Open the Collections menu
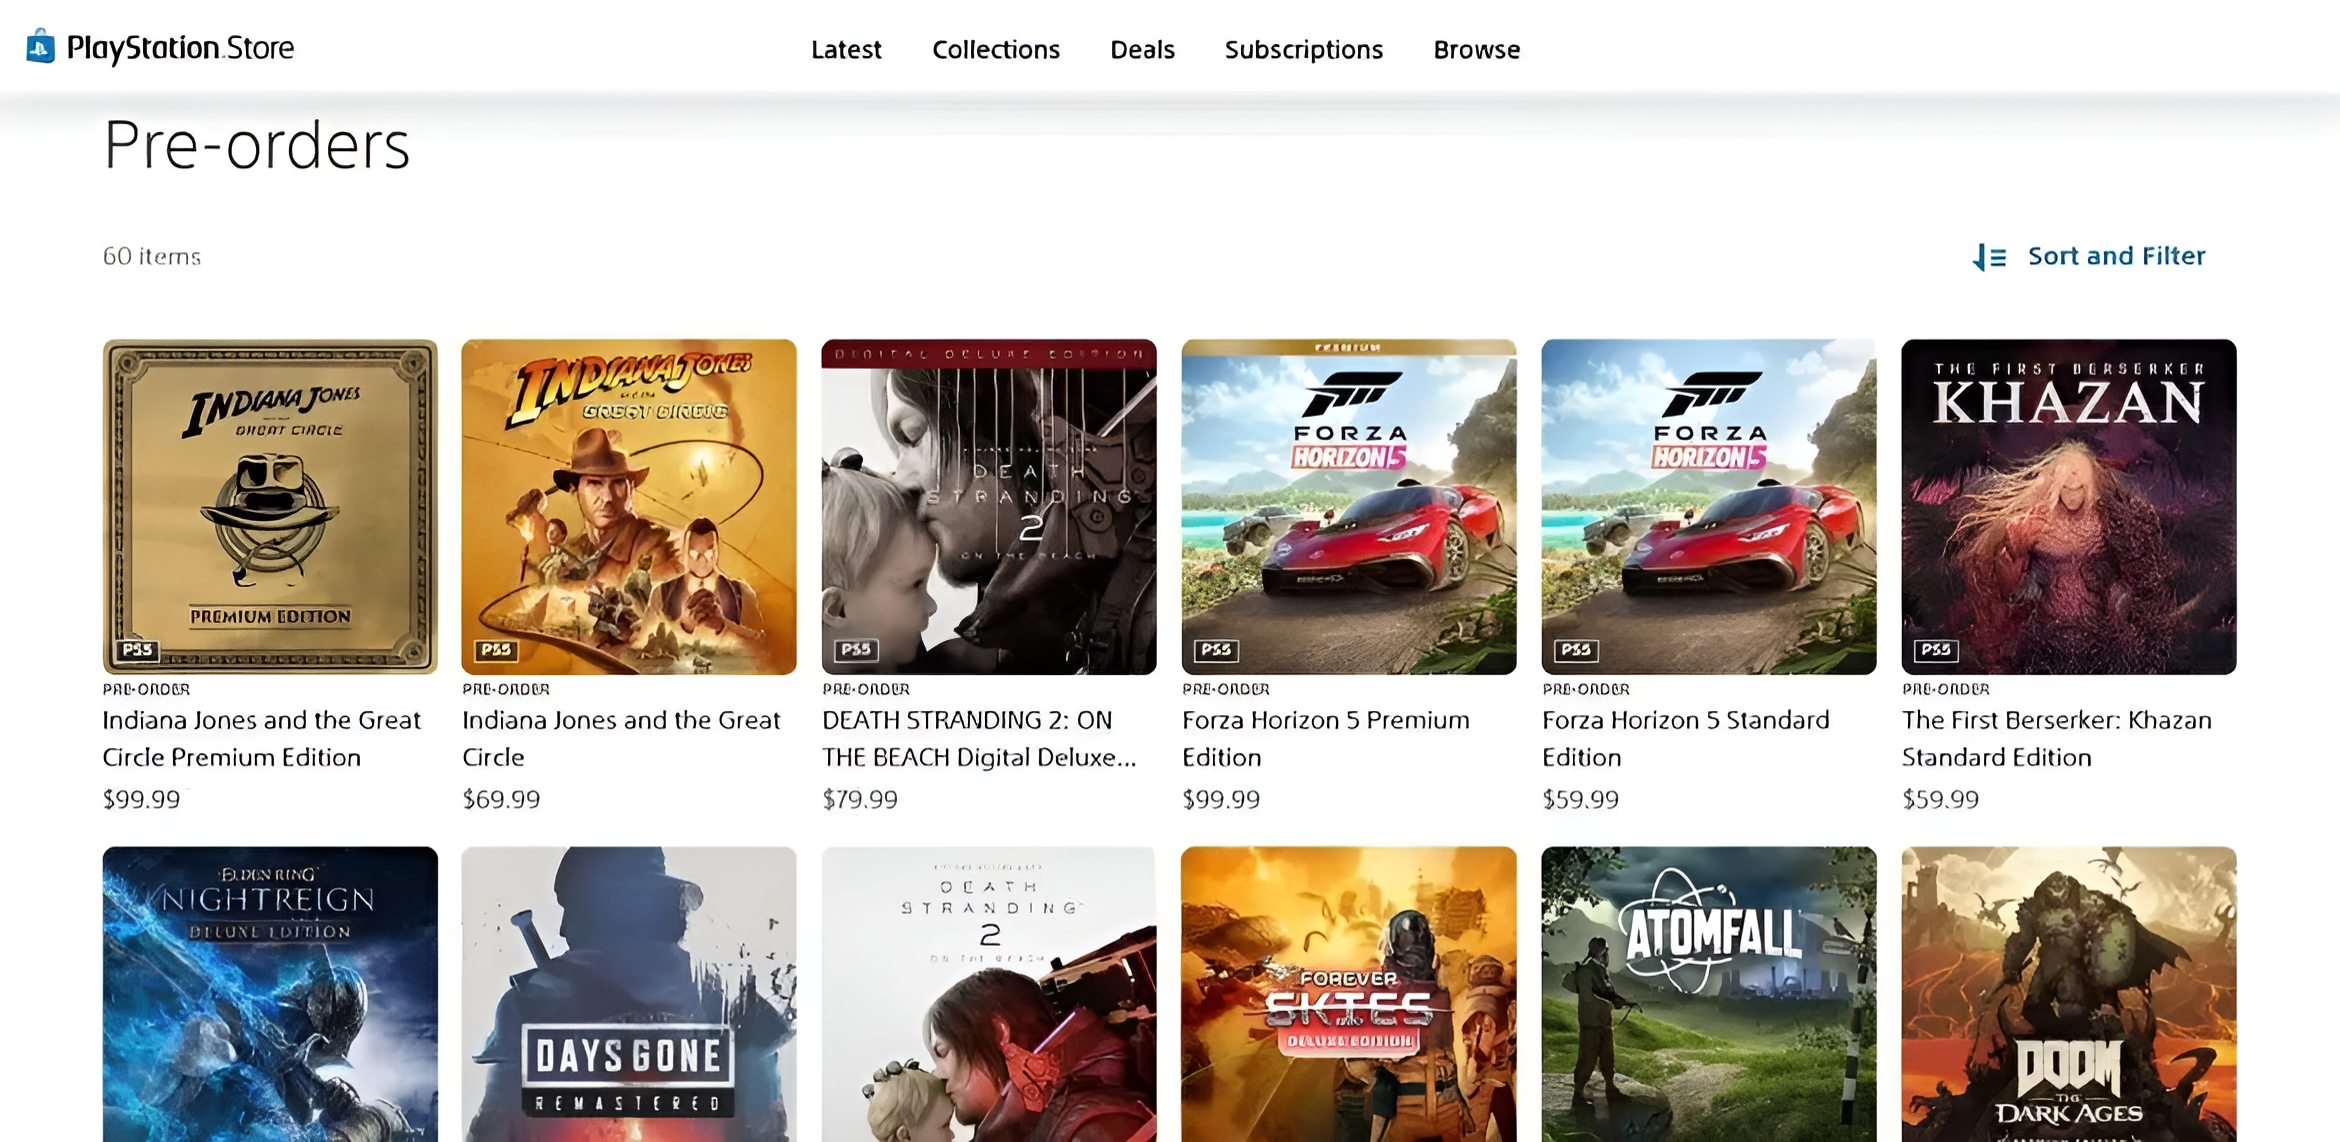 tap(996, 49)
